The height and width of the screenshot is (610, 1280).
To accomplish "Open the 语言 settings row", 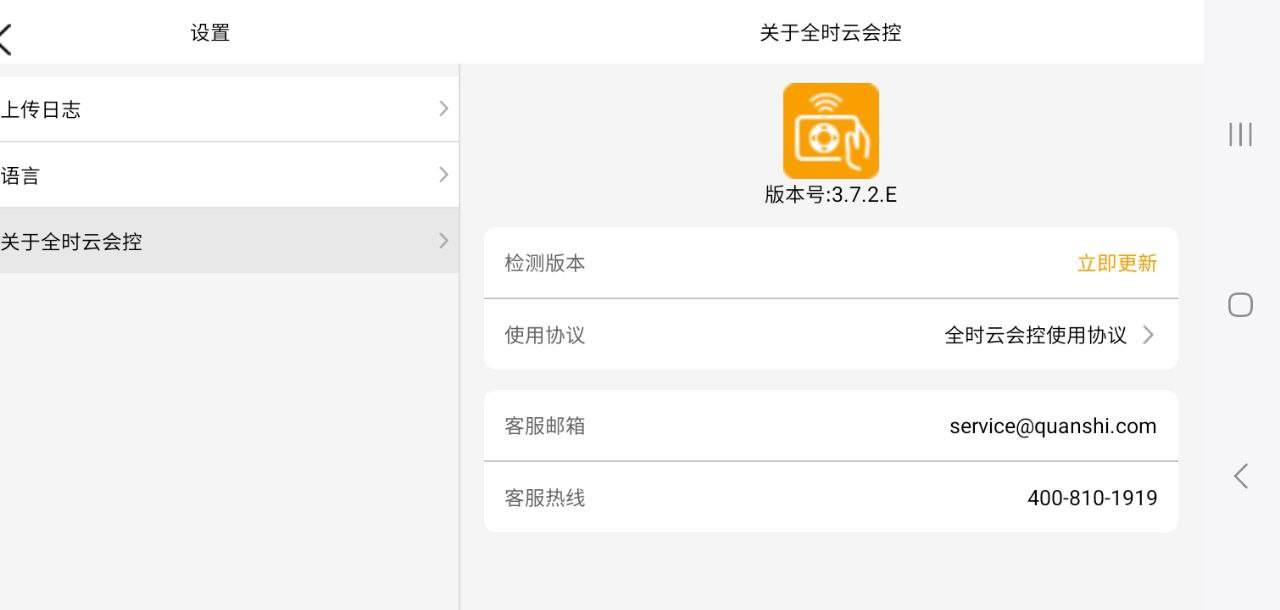I will click(229, 175).
